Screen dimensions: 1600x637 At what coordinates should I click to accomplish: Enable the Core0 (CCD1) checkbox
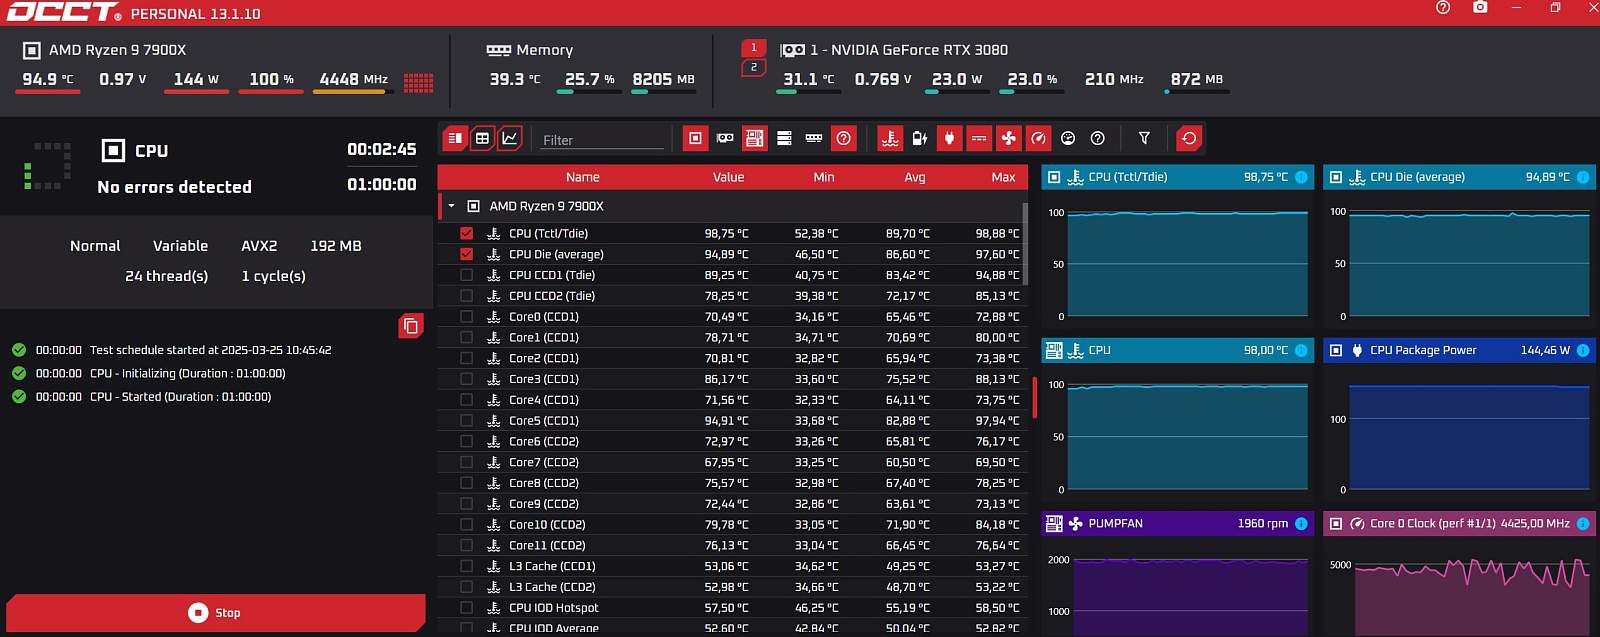point(466,316)
